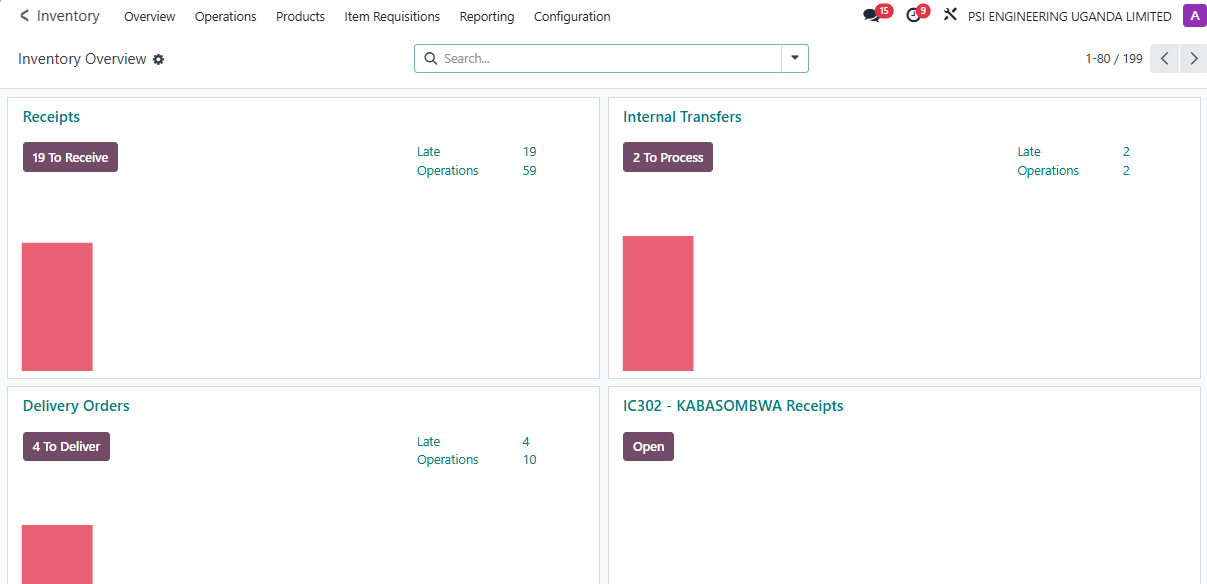The image size is (1207, 584).
Task: Click the debug tools wrench icon
Action: tap(950, 16)
